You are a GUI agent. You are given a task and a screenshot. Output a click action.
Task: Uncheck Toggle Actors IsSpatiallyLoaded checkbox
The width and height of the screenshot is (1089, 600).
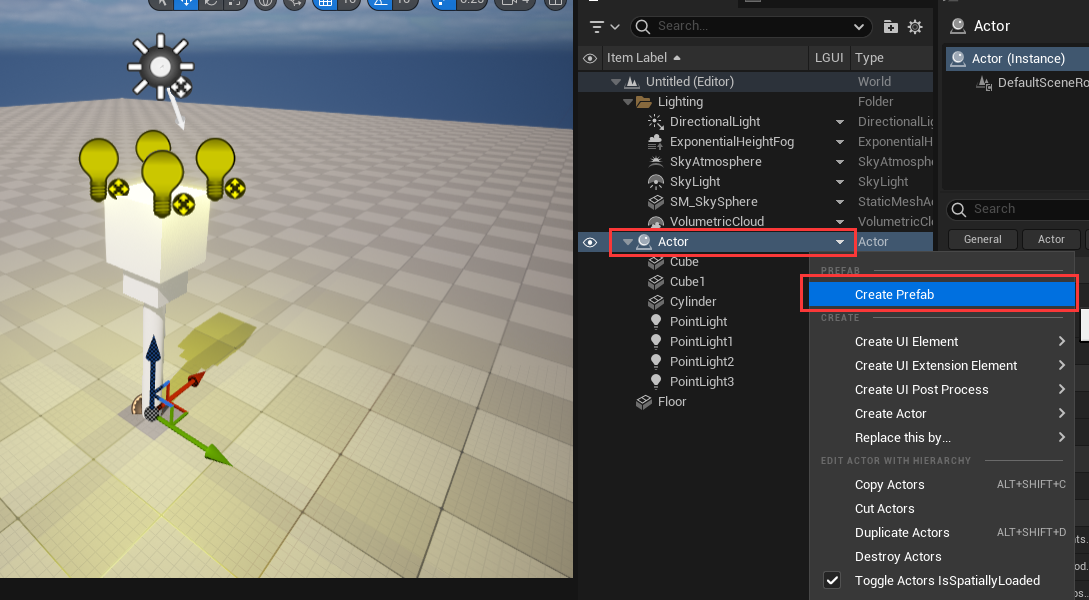pos(832,581)
